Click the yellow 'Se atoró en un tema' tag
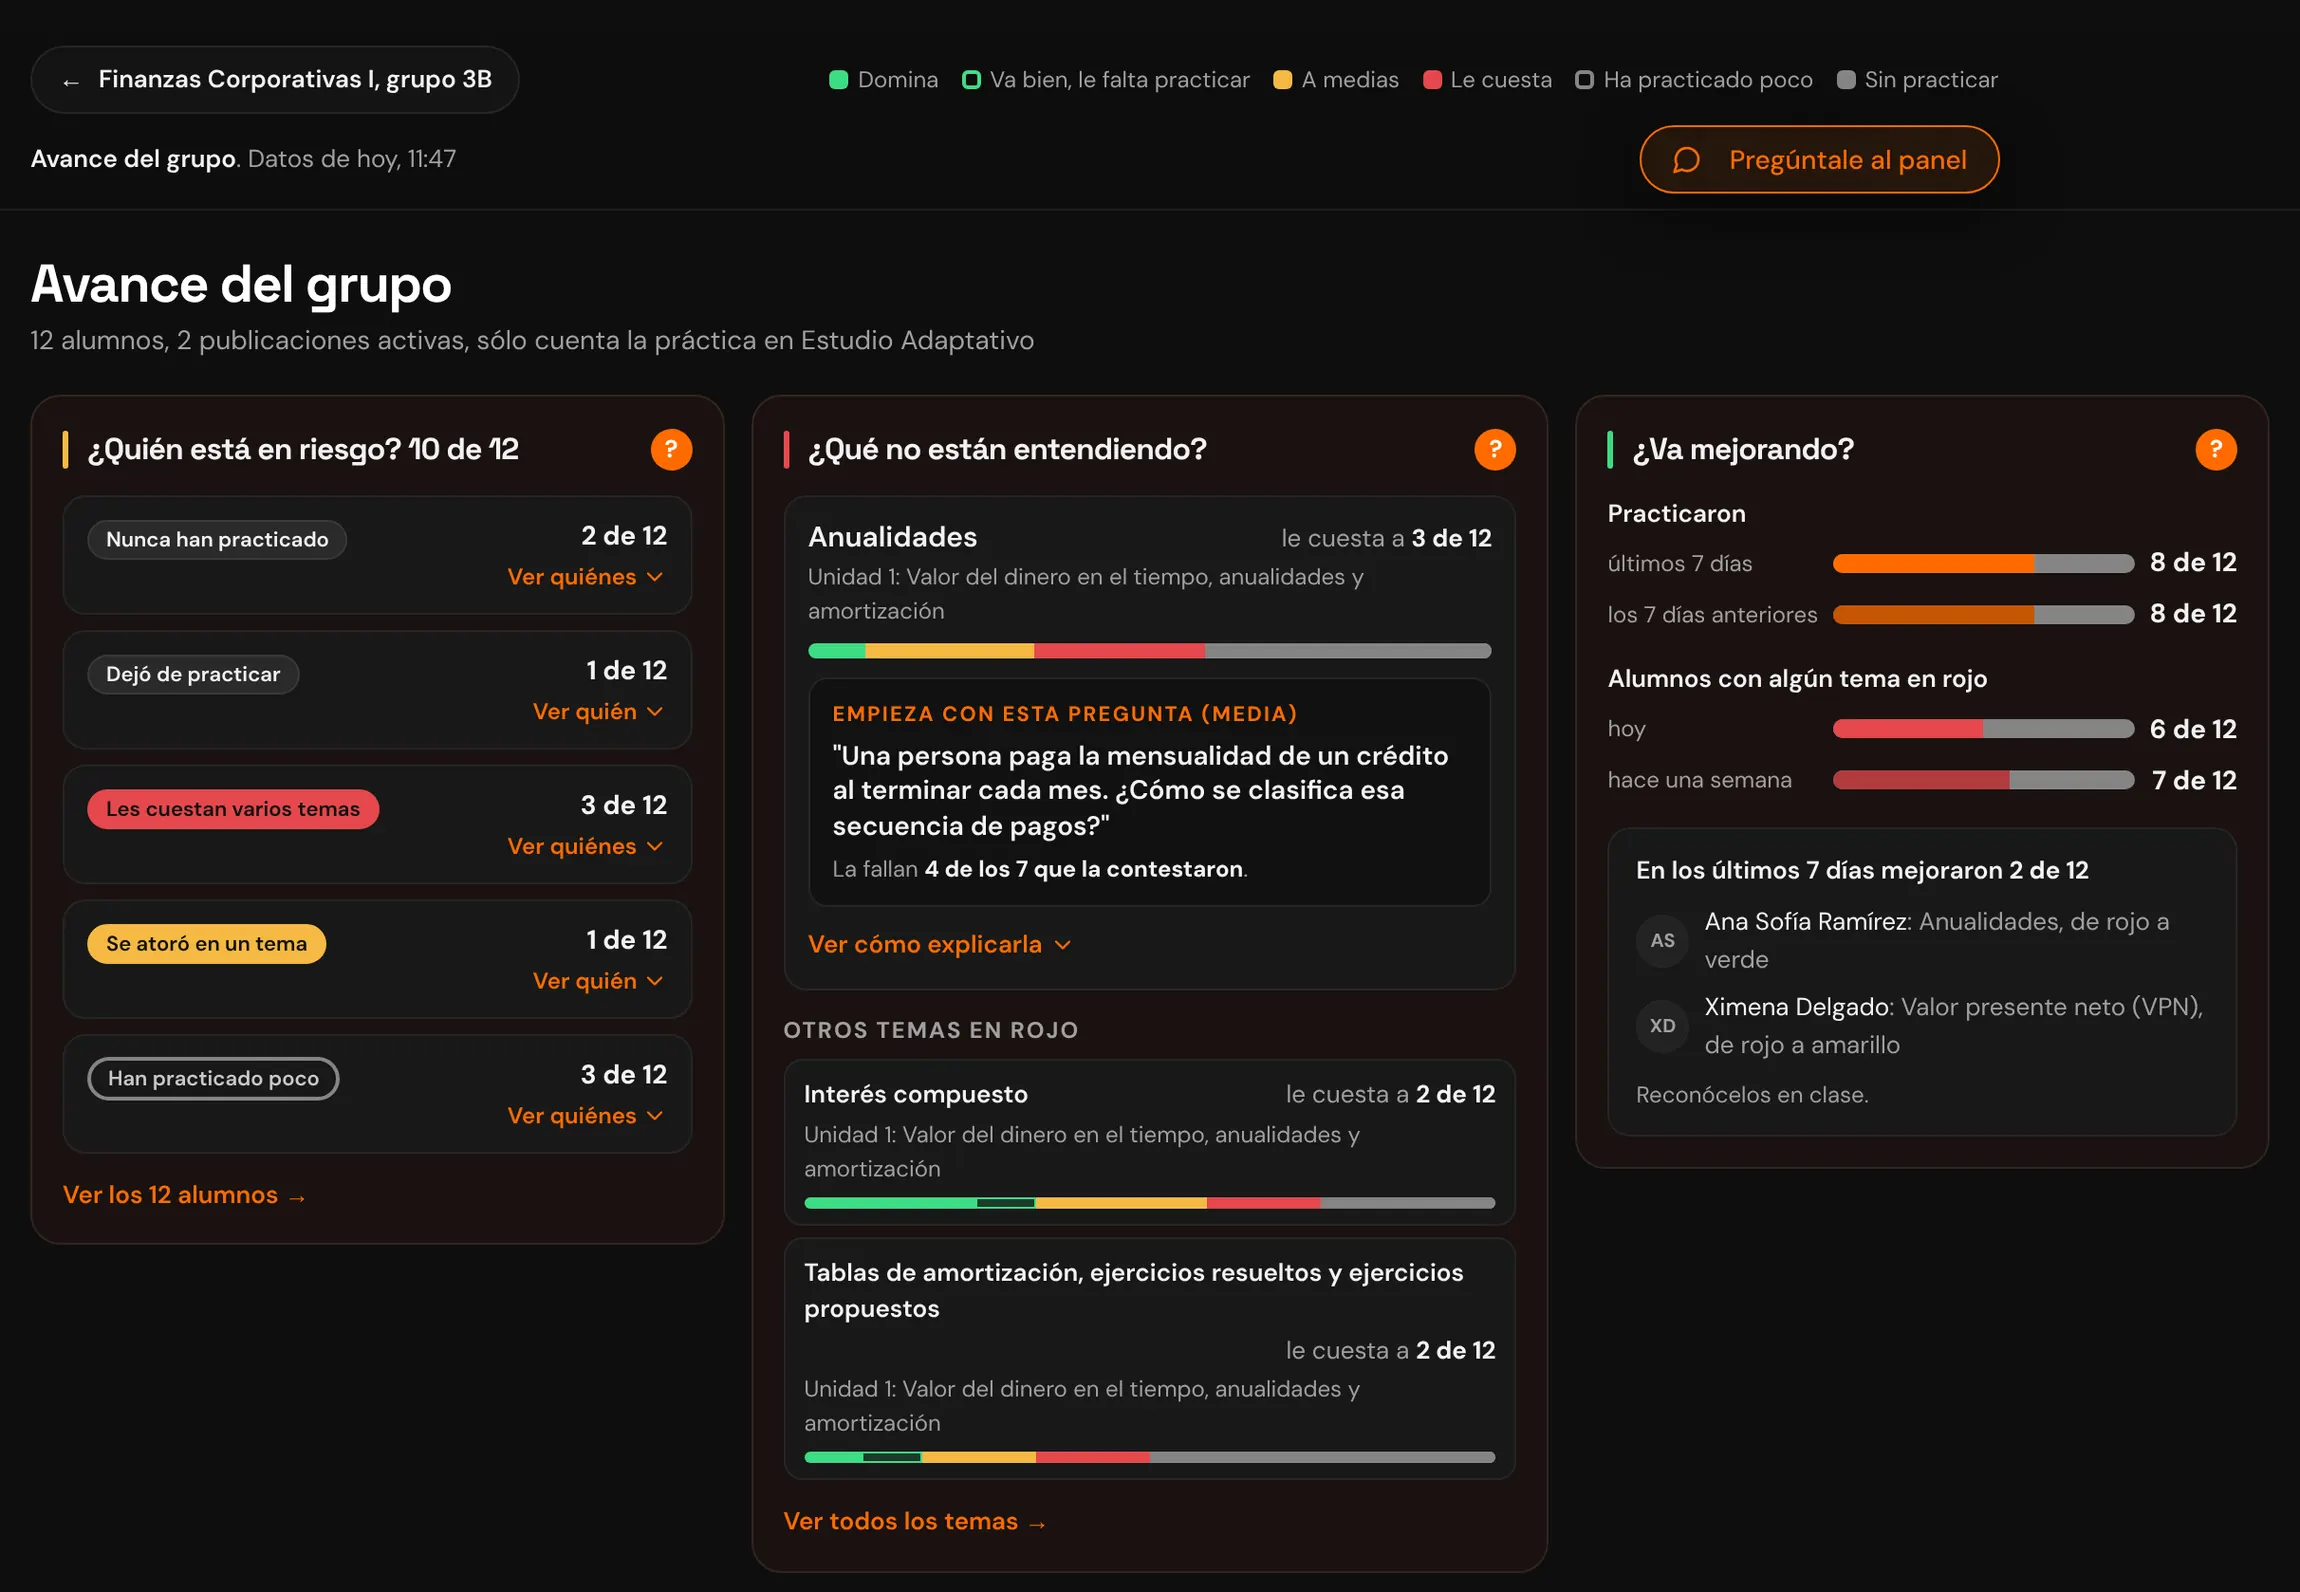 click(x=206, y=944)
